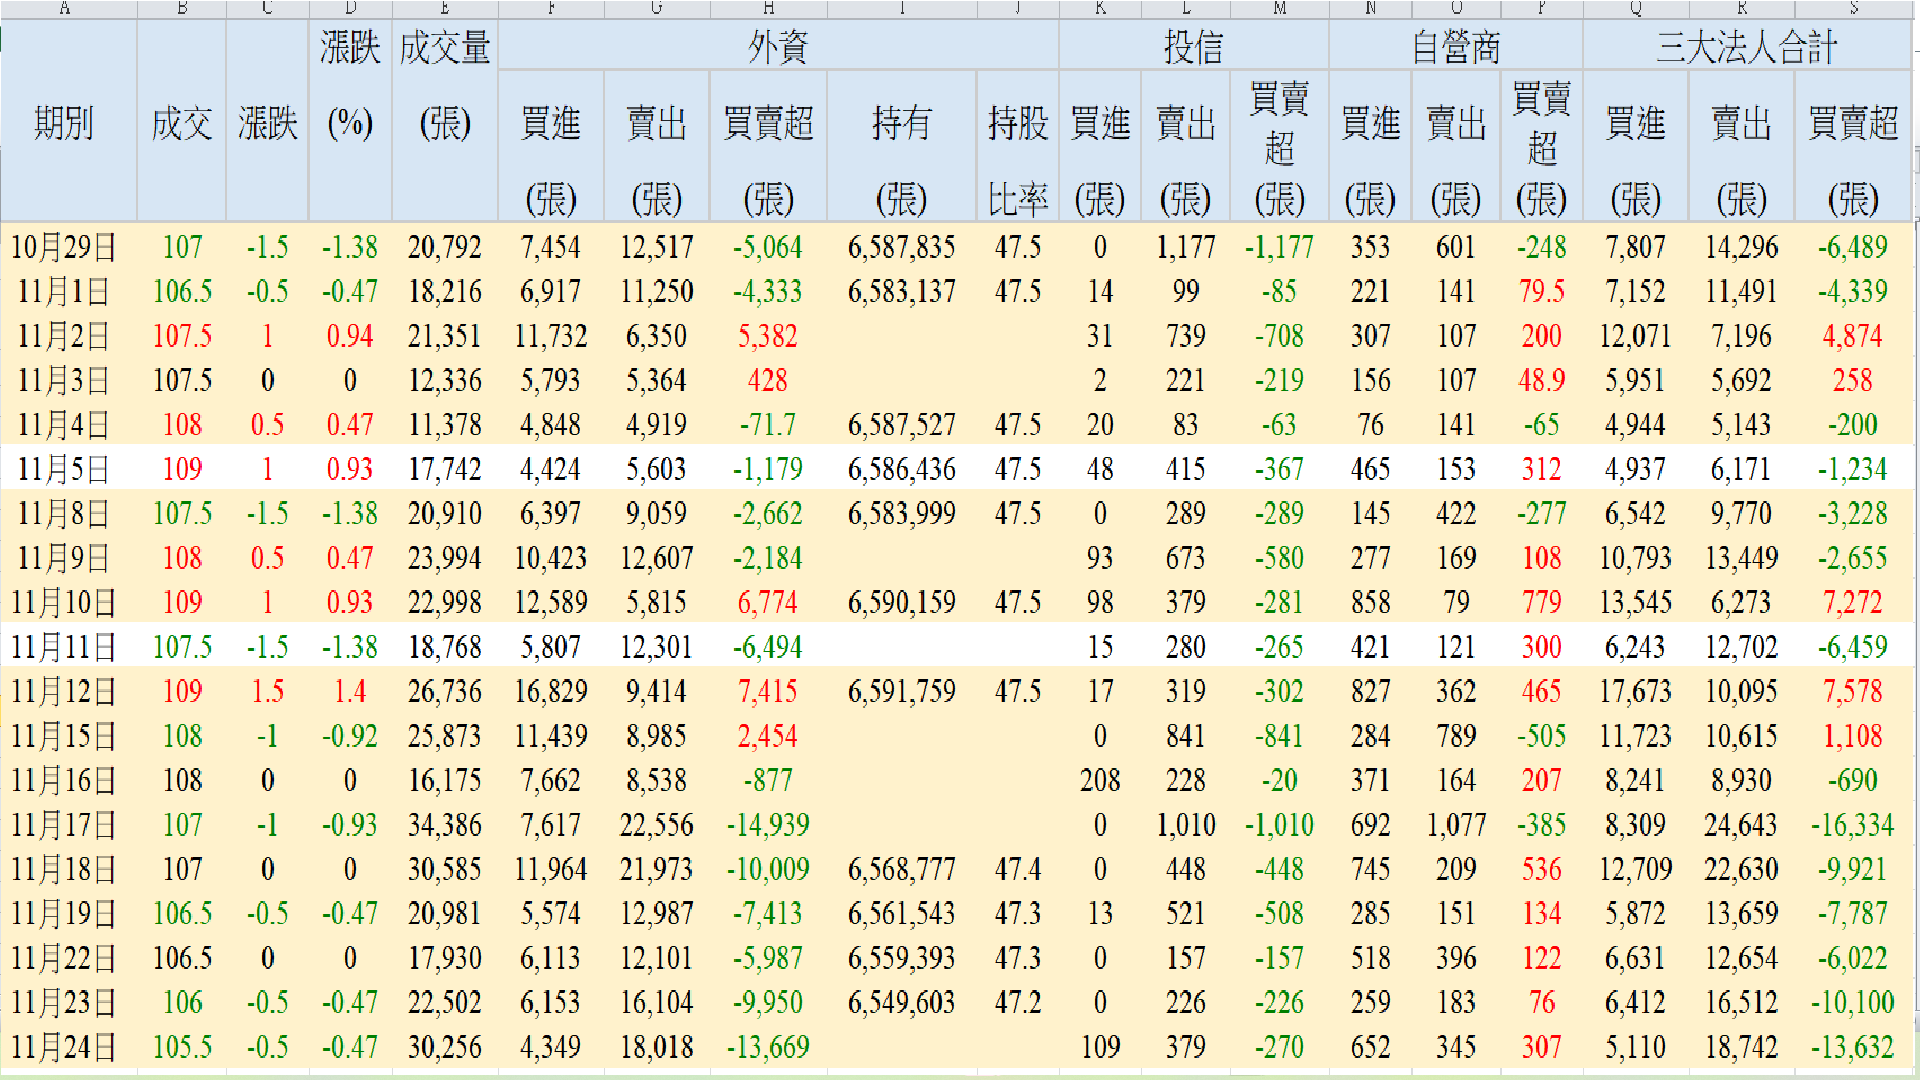This screenshot has height=1080, width=1920.
Task: Click volume cell 34,386 for 11月17日
Action: pos(444,825)
